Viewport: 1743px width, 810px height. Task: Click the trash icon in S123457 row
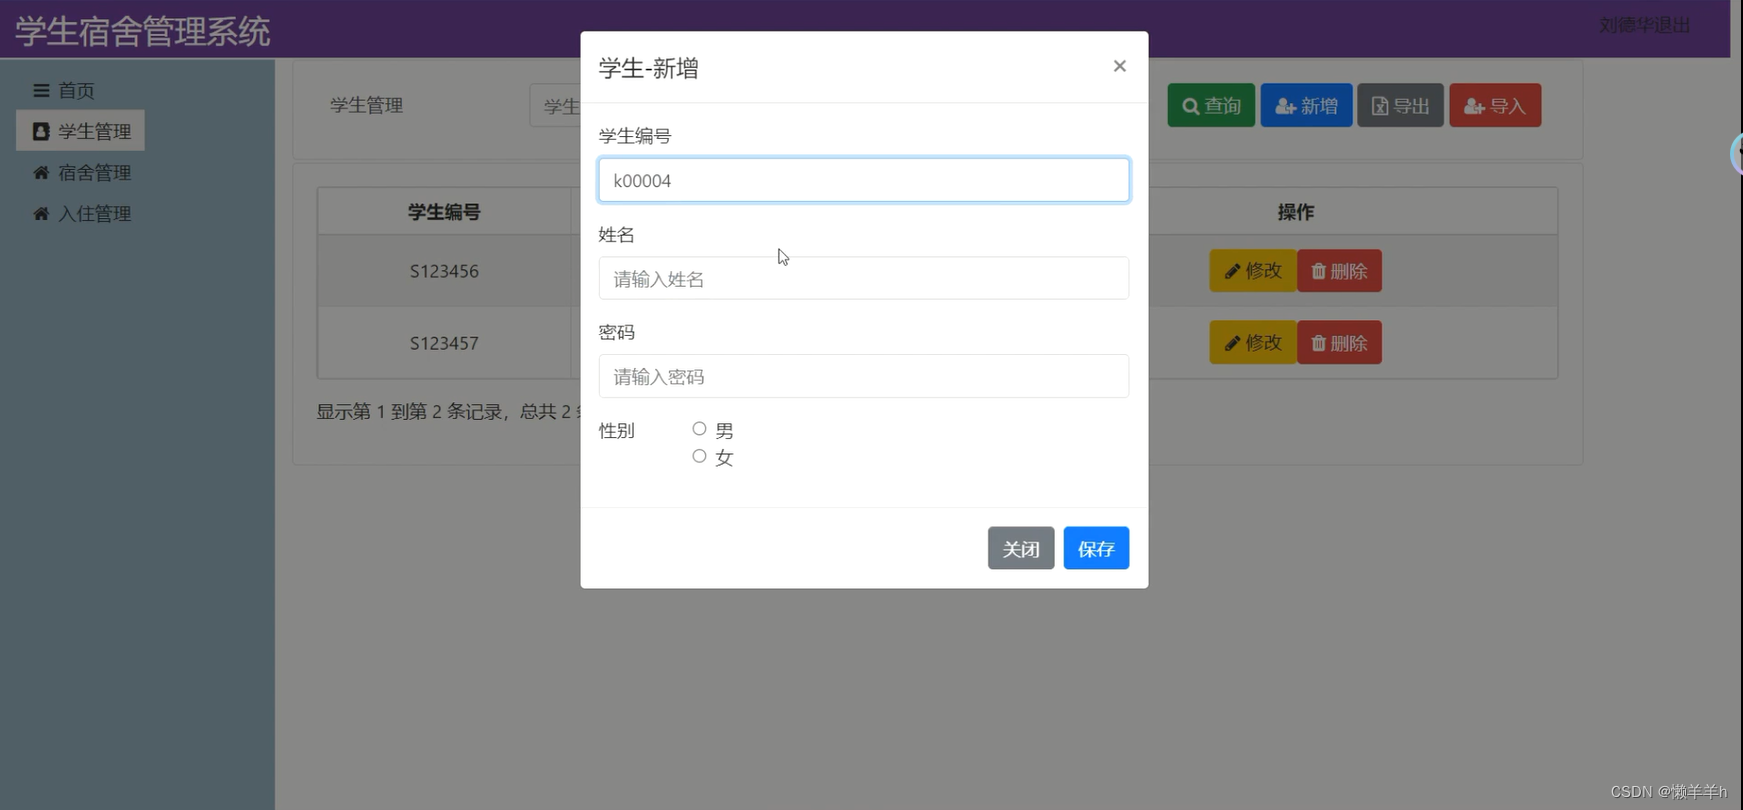pyautogui.click(x=1318, y=343)
